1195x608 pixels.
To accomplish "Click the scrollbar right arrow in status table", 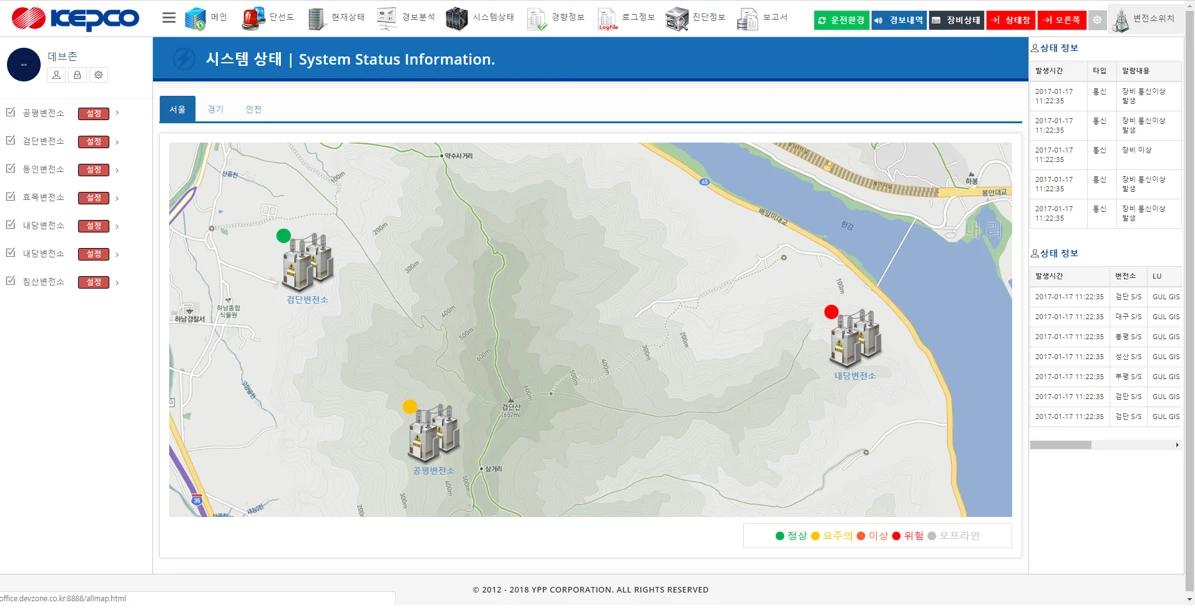I will tap(1177, 445).
